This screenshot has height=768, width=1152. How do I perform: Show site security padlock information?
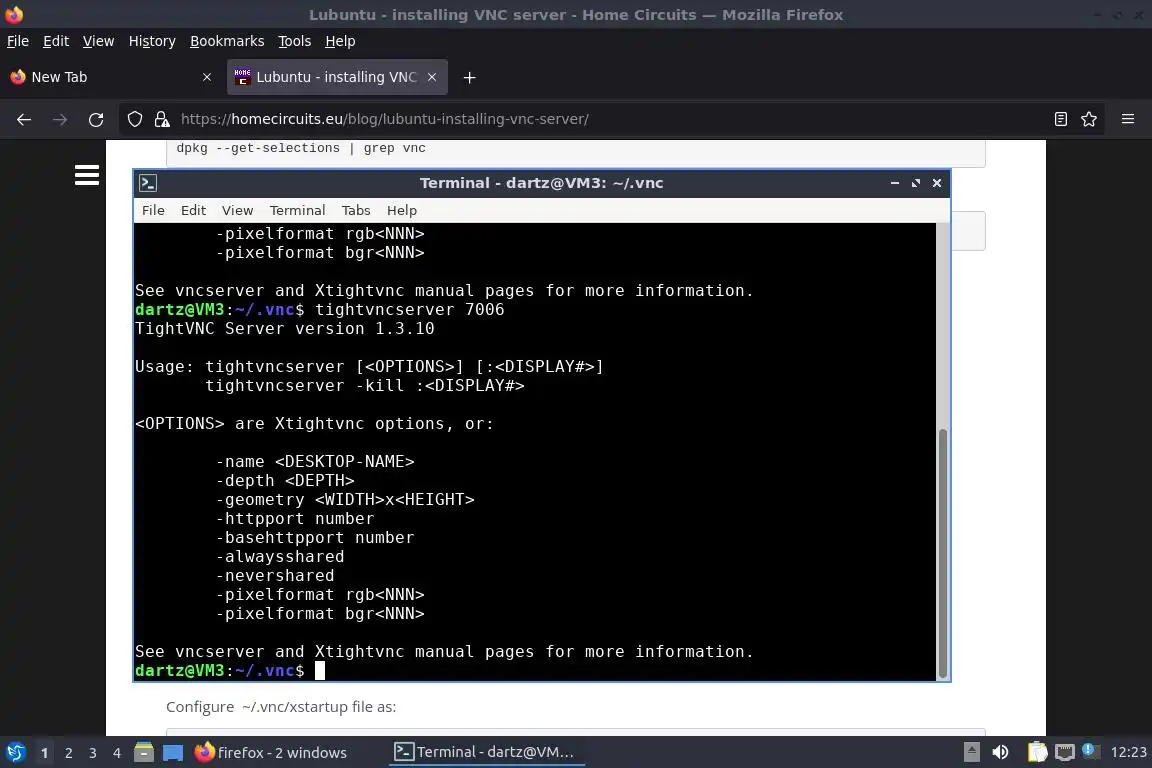click(x=161, y=119)
